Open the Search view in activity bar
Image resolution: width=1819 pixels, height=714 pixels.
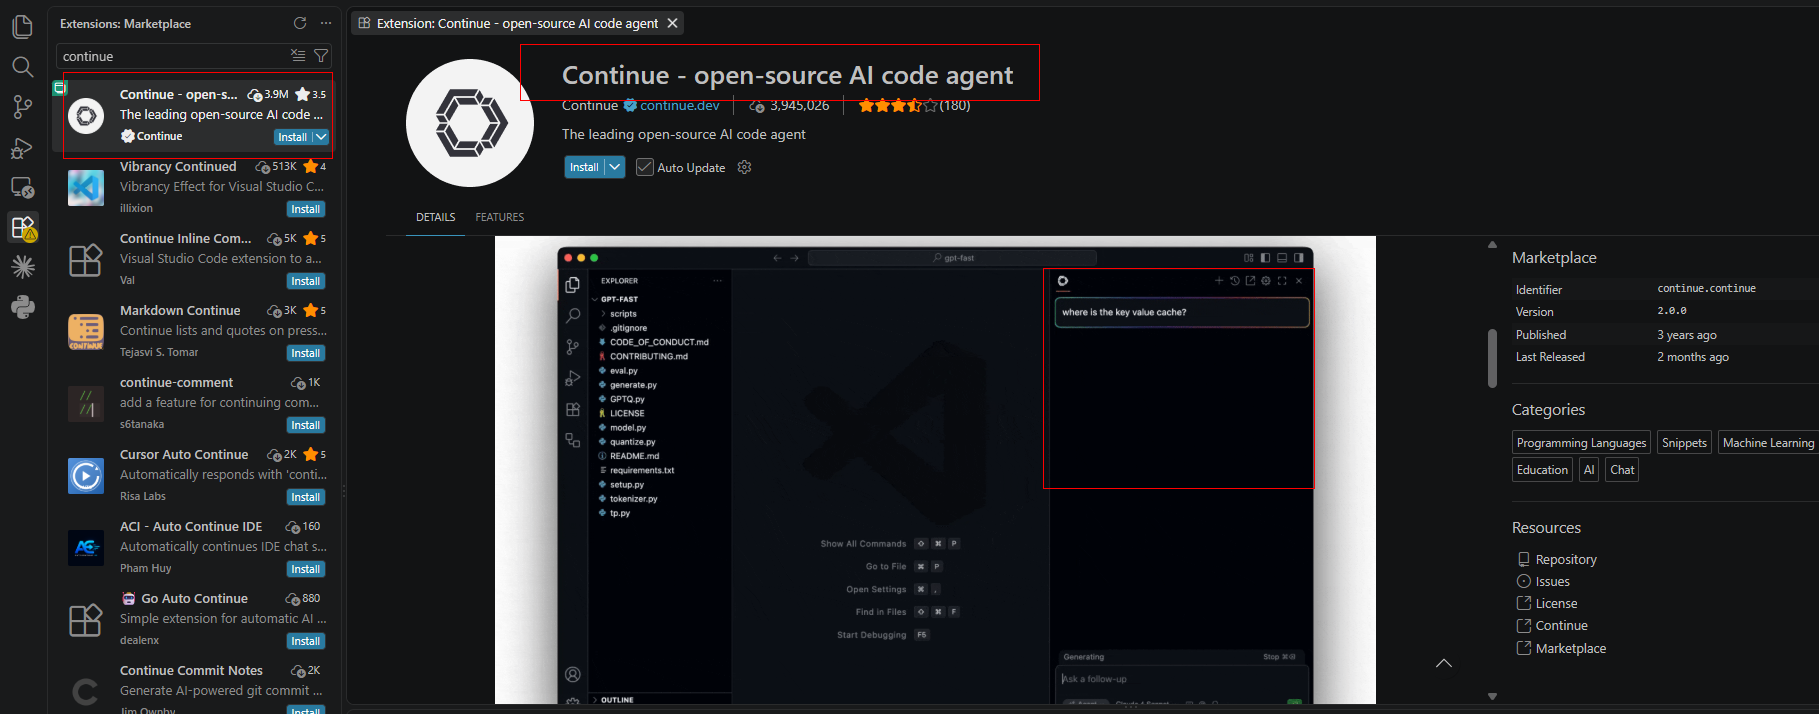pyautogui.click(x=22, y=67)
